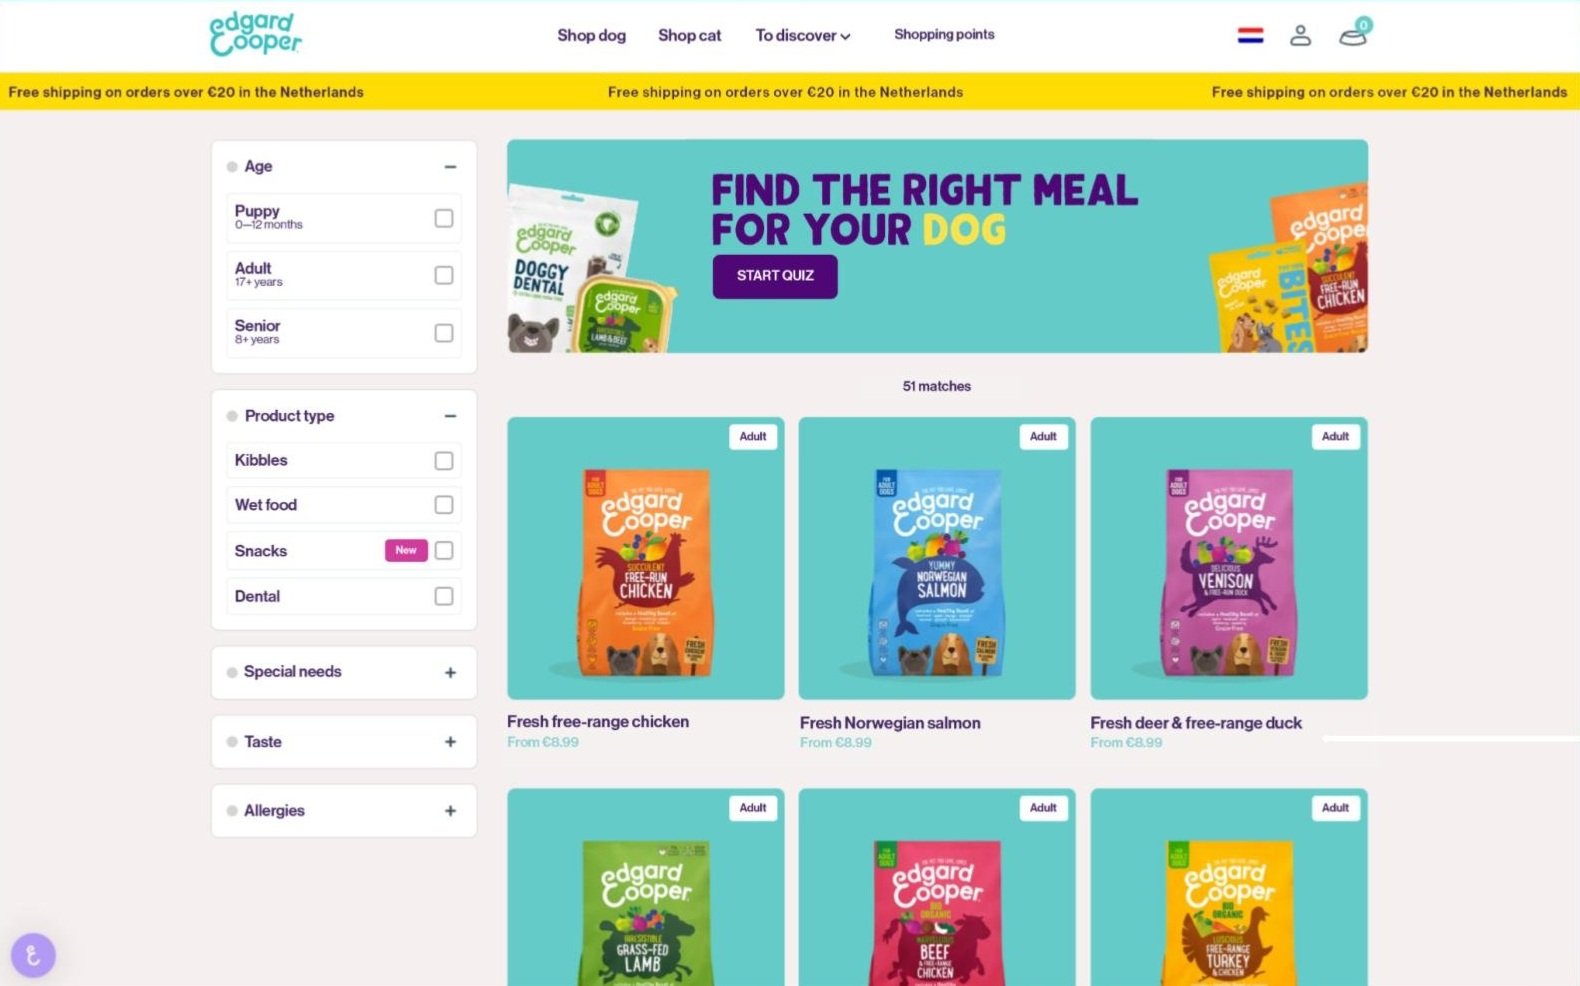Click the purple accessibility widget icon
The width and height of the screenshot is (1580, 986).
coord(33,956)
